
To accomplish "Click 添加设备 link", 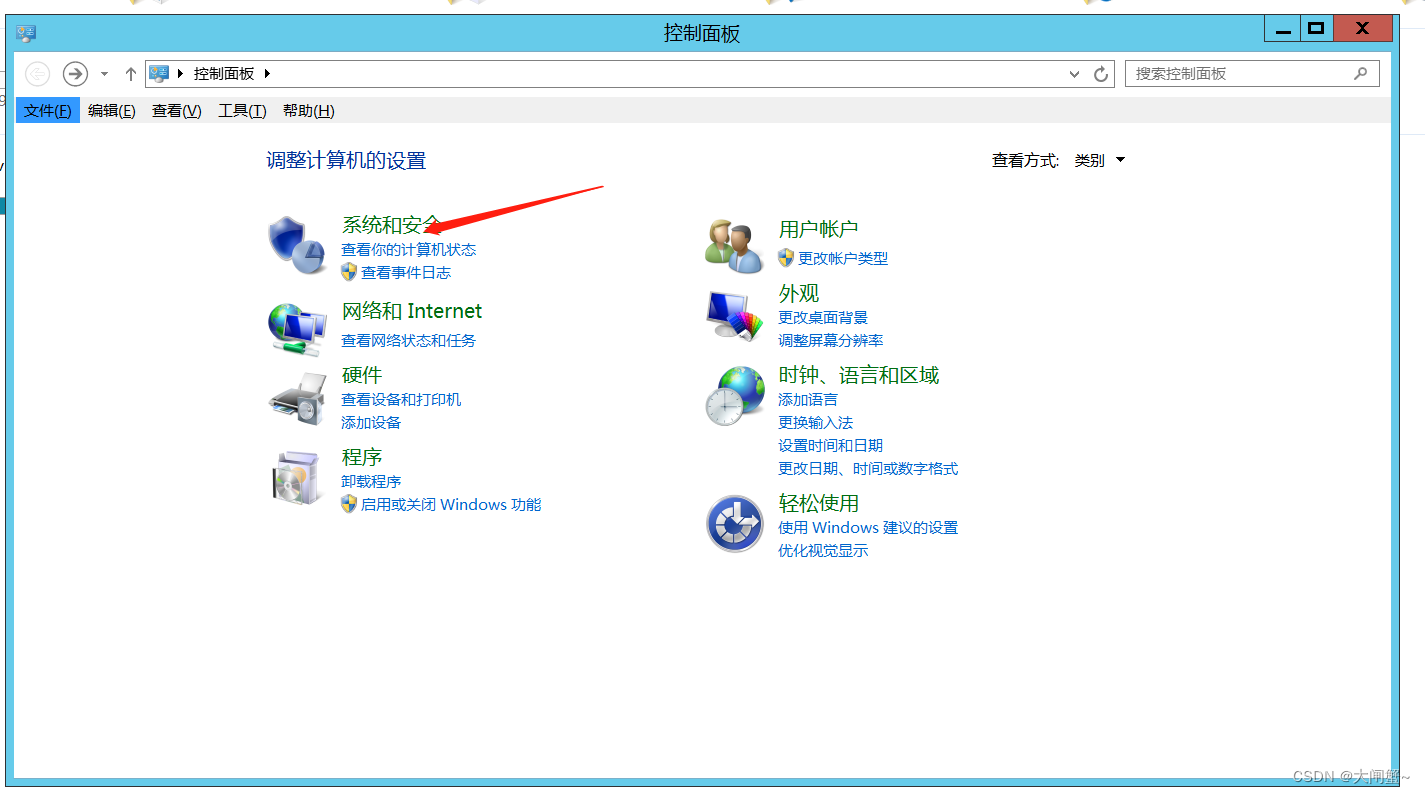I will pyautogui.click(x=371, y=423).
